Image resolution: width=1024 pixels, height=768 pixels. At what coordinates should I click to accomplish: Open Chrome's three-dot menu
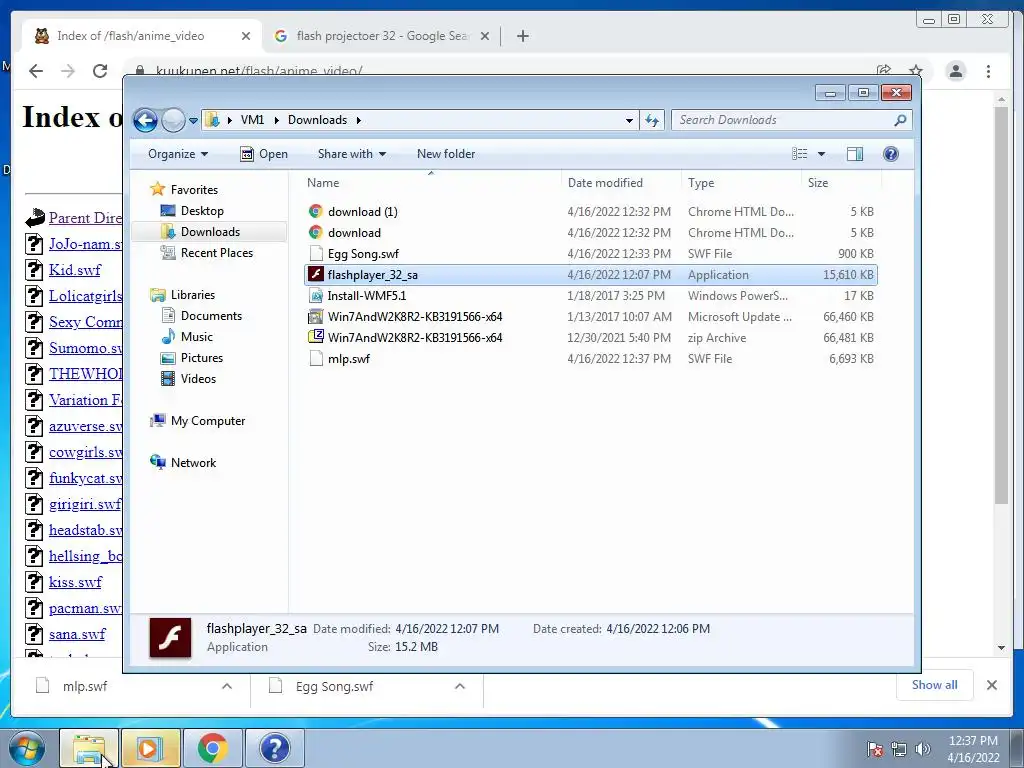[x=988, y=71]
